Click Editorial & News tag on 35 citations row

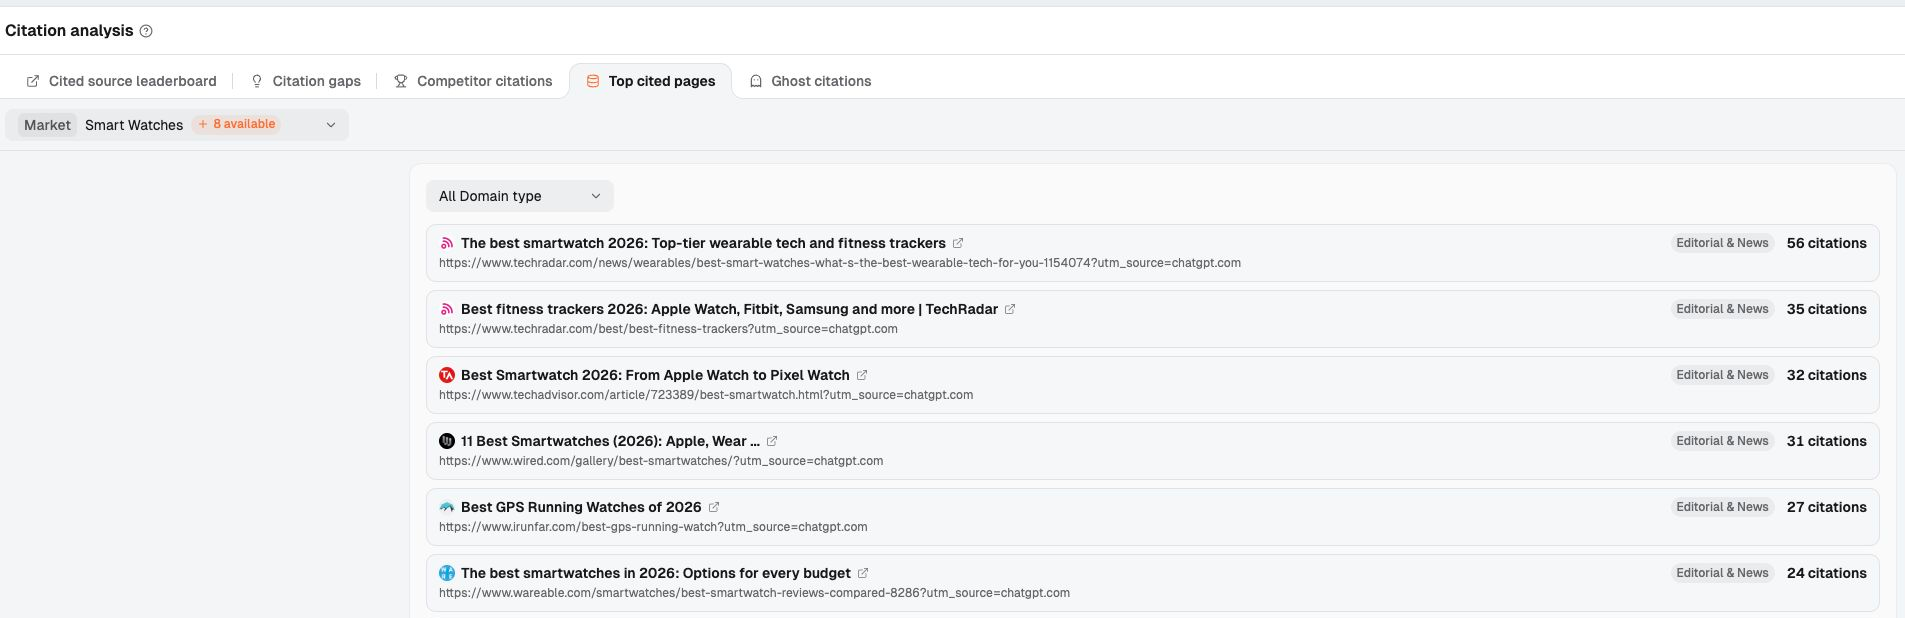point(1722,309)
